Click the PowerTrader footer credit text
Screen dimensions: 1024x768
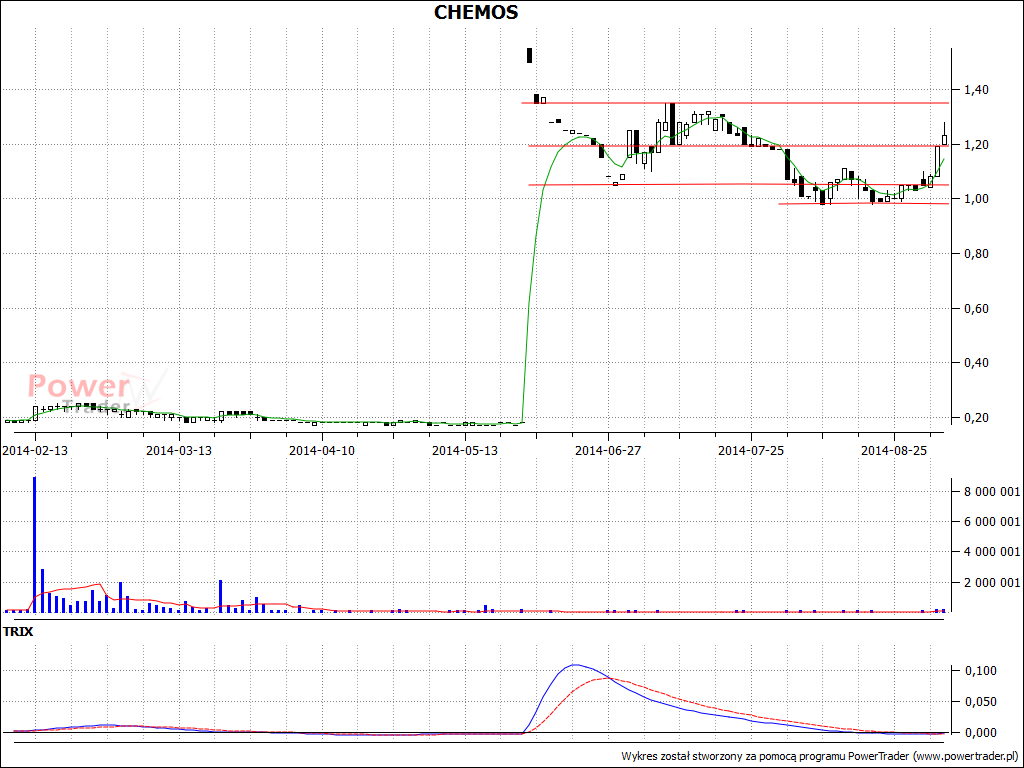(820, 756)
